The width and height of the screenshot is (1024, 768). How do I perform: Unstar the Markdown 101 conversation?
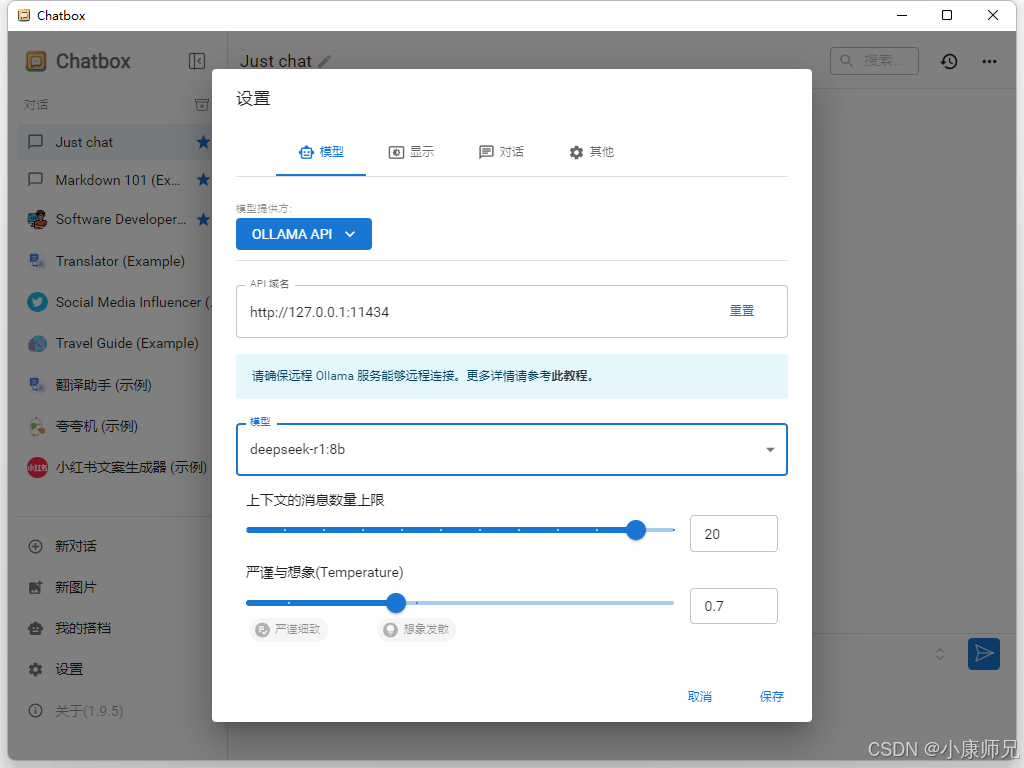pyautogui.click(x=203, y=180)
